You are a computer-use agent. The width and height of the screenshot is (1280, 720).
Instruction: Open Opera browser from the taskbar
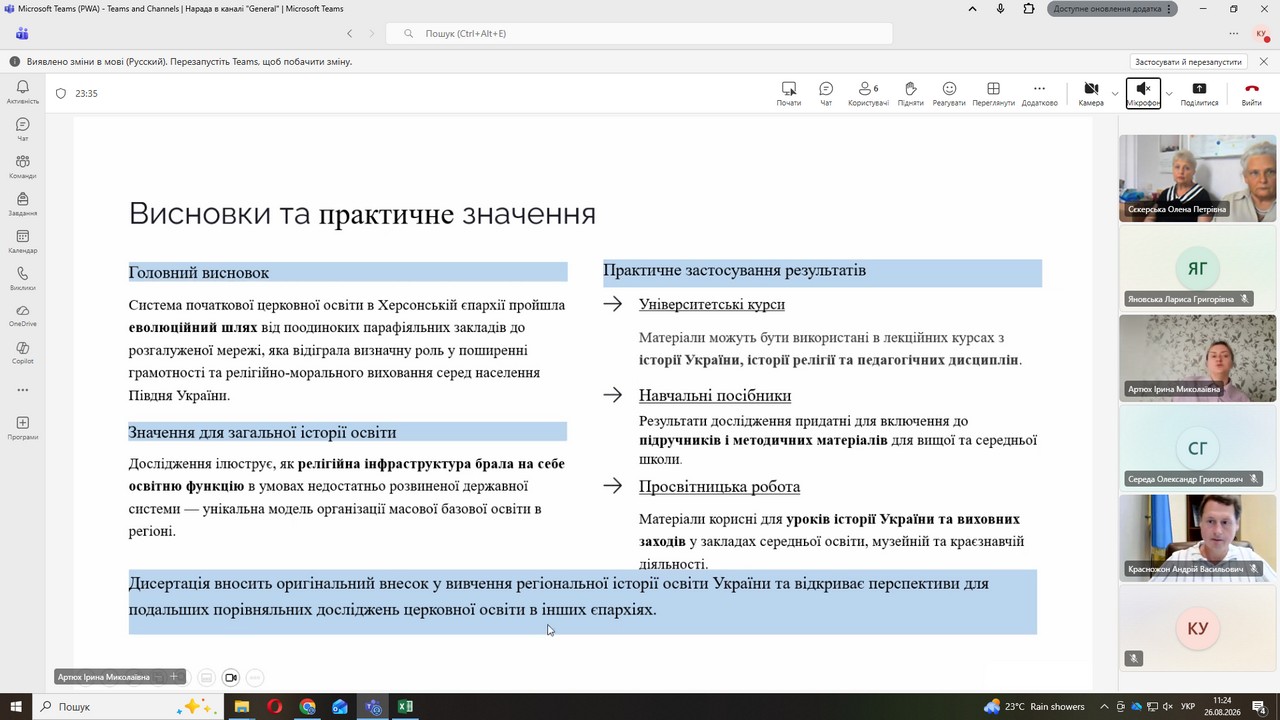[x=274, y=706]
